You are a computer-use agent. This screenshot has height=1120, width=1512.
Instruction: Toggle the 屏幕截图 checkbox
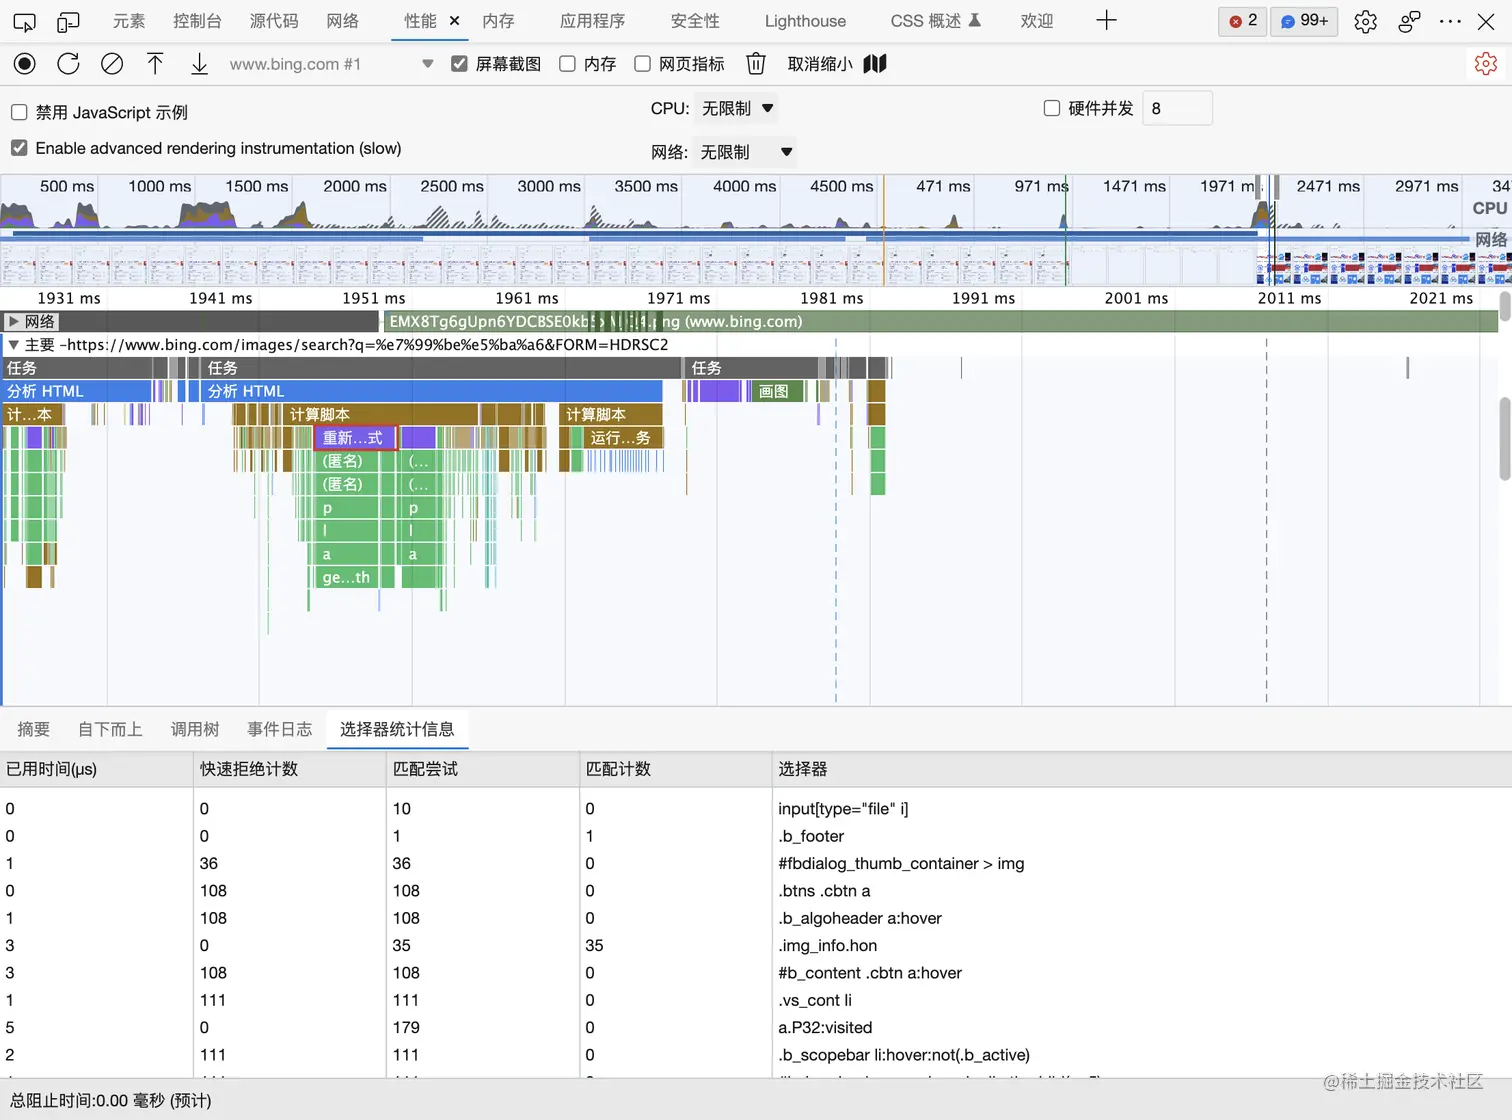[459, 64]
